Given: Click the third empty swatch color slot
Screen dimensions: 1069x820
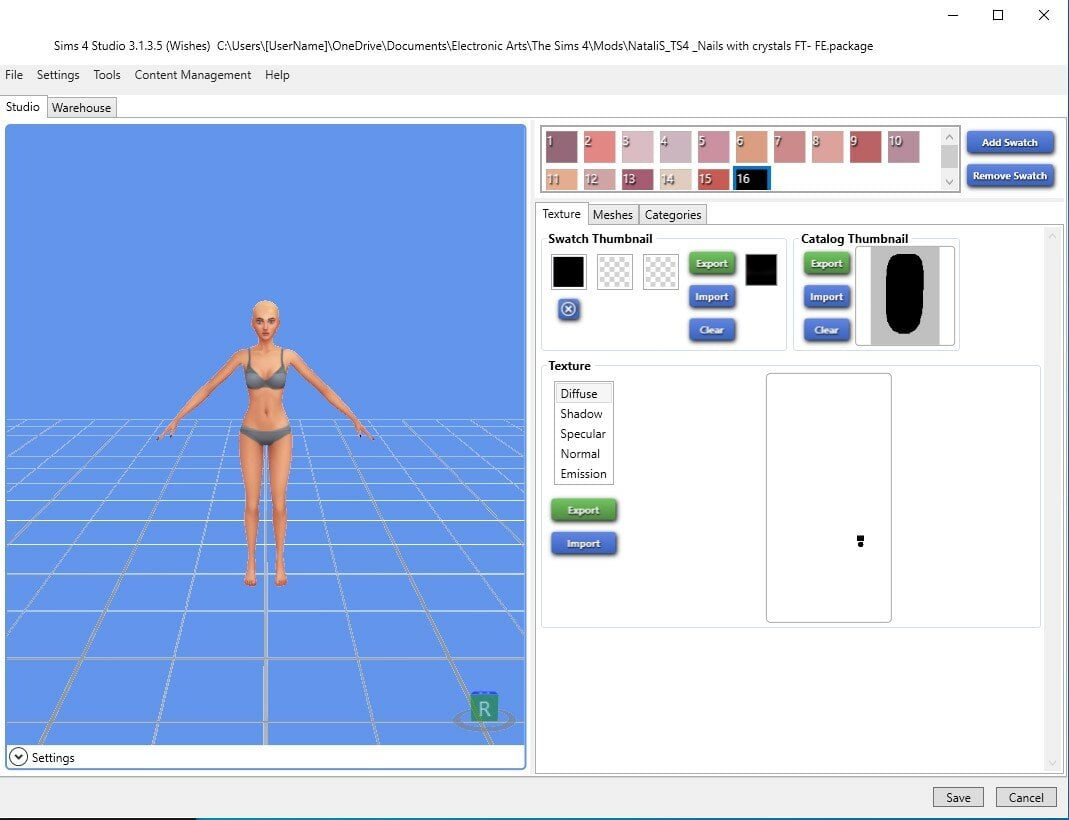Looking at the screenshot, I should tap(661, 272).
